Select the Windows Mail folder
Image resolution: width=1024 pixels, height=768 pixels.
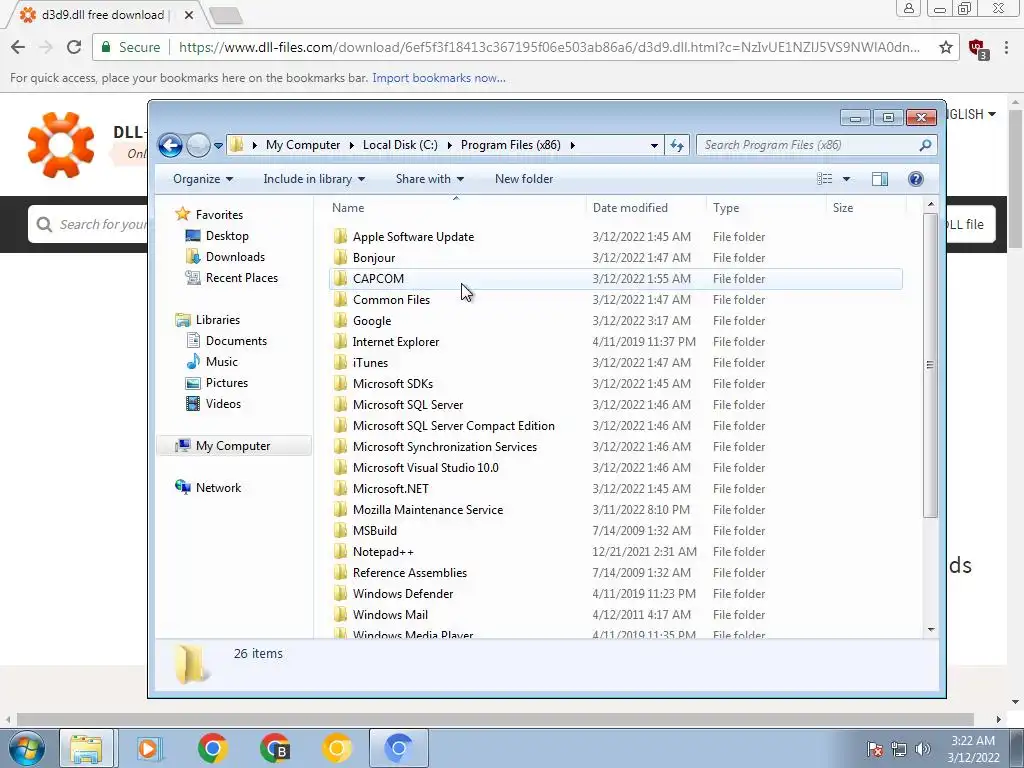[390, 615]
